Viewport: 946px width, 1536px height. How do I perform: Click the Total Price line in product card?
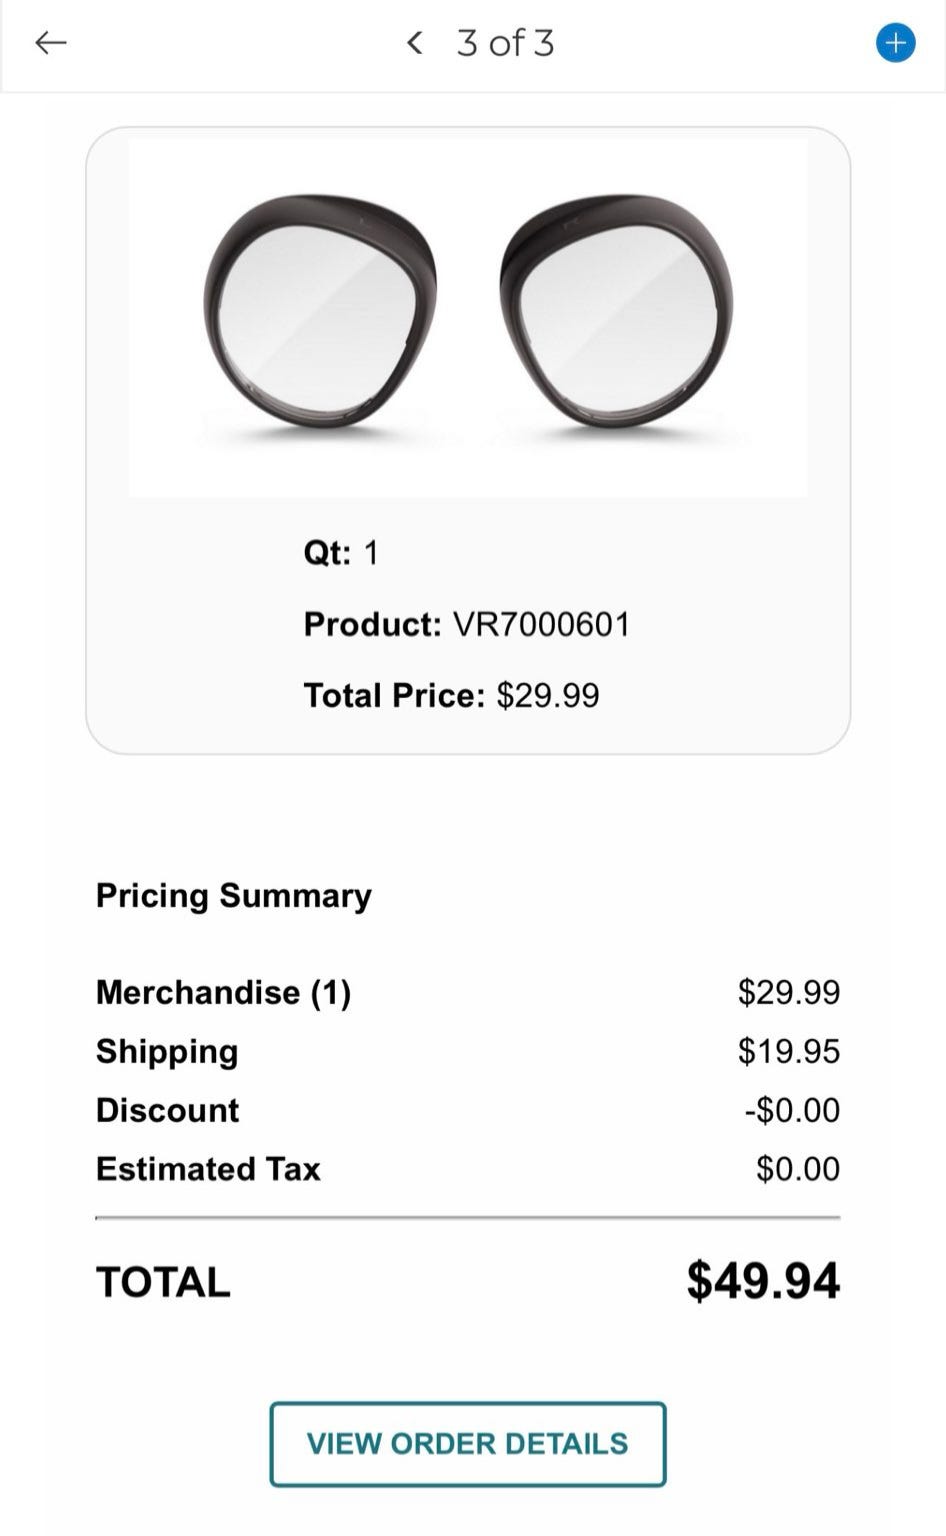tap(451, 695)
